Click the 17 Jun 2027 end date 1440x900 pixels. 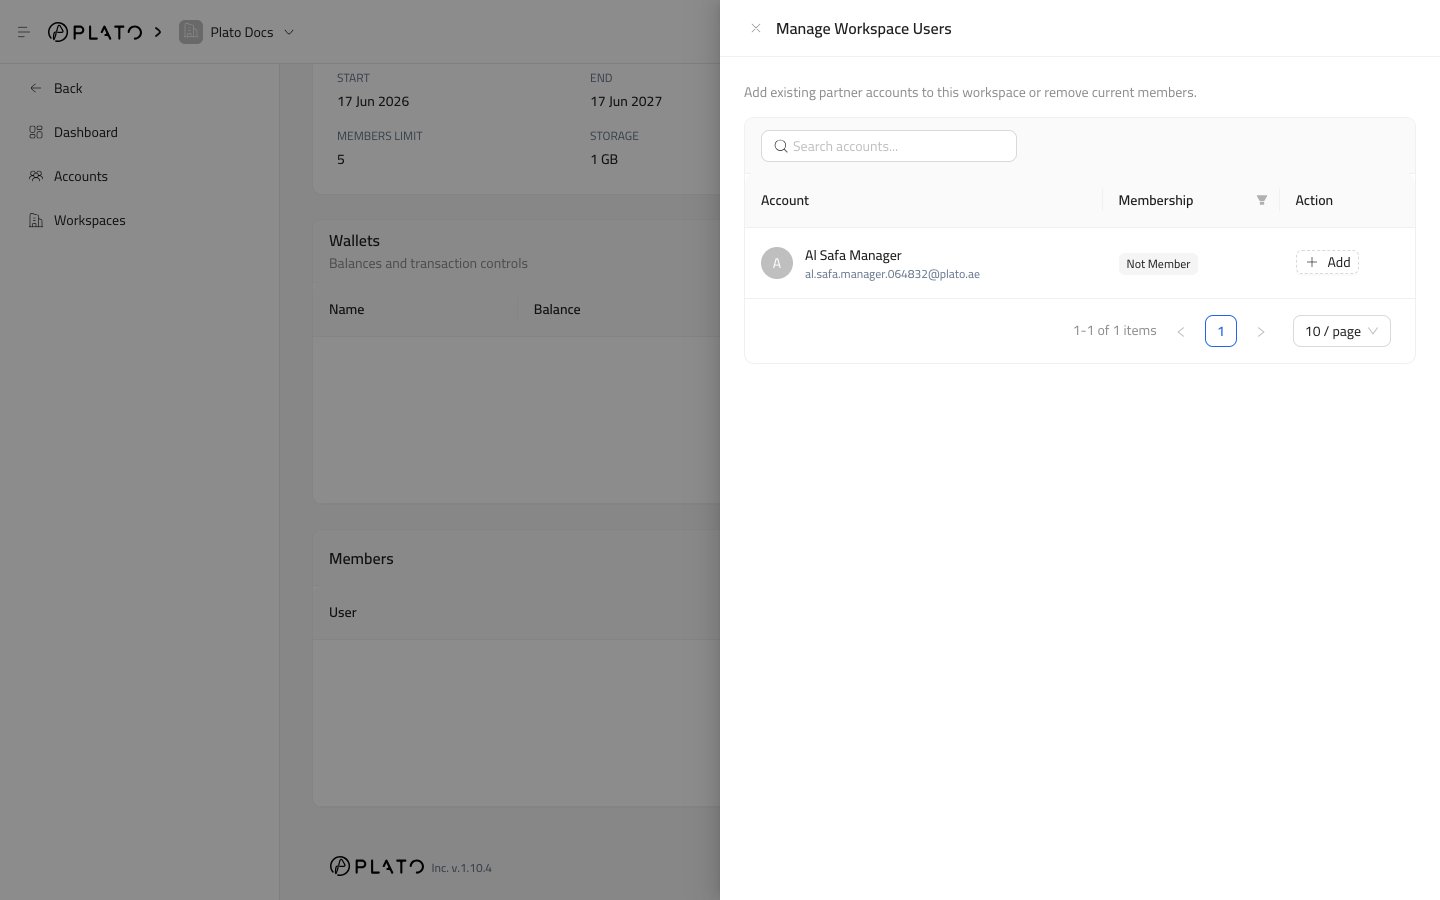[626, 101]
